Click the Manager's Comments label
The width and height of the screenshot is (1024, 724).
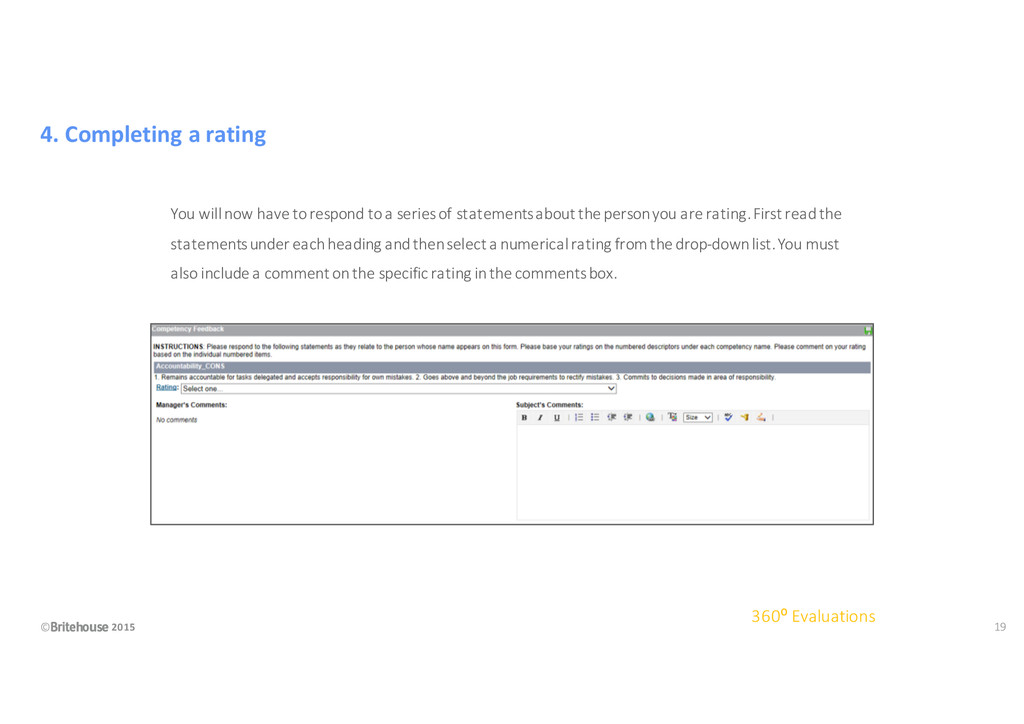pyautogui.click(x=191, y=405)
